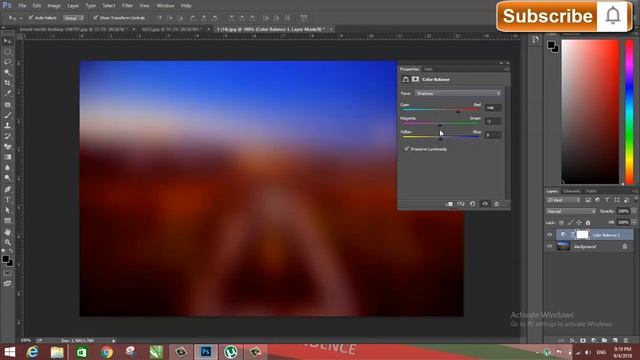Select the Hand tool

point(7,232)
